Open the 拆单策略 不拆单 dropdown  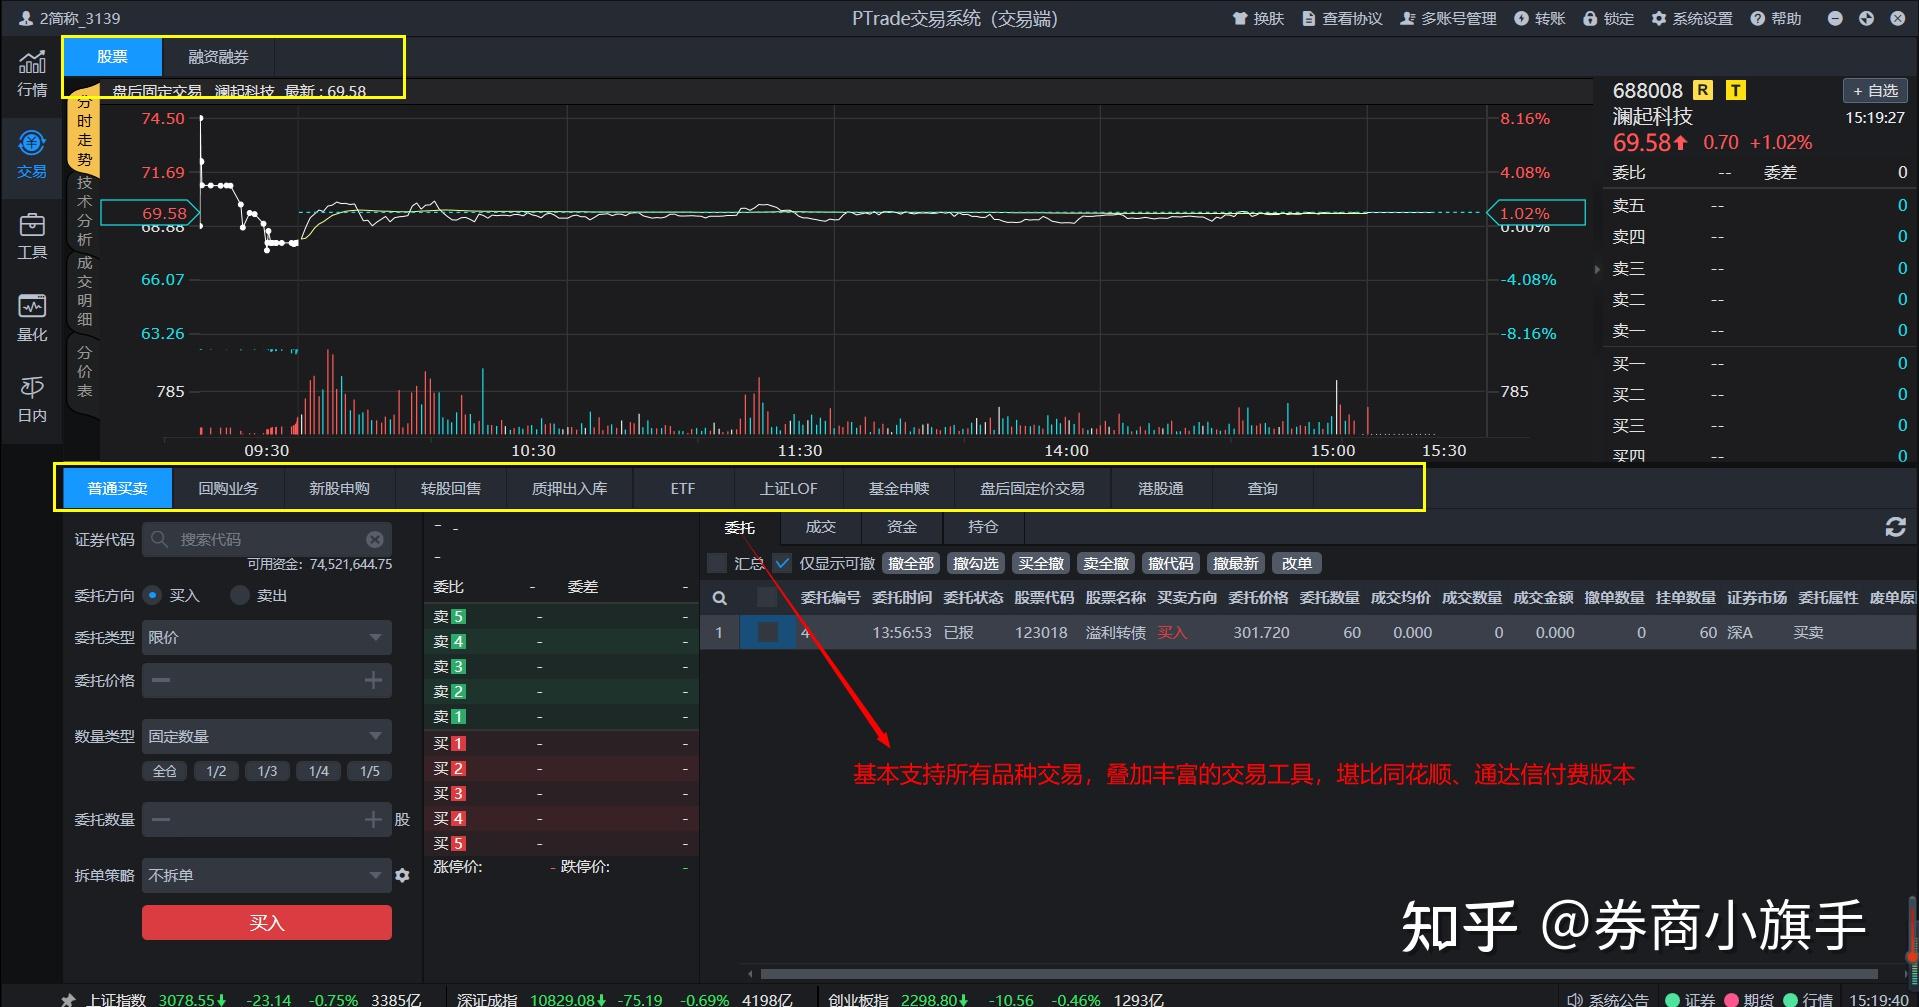point(266,874)
